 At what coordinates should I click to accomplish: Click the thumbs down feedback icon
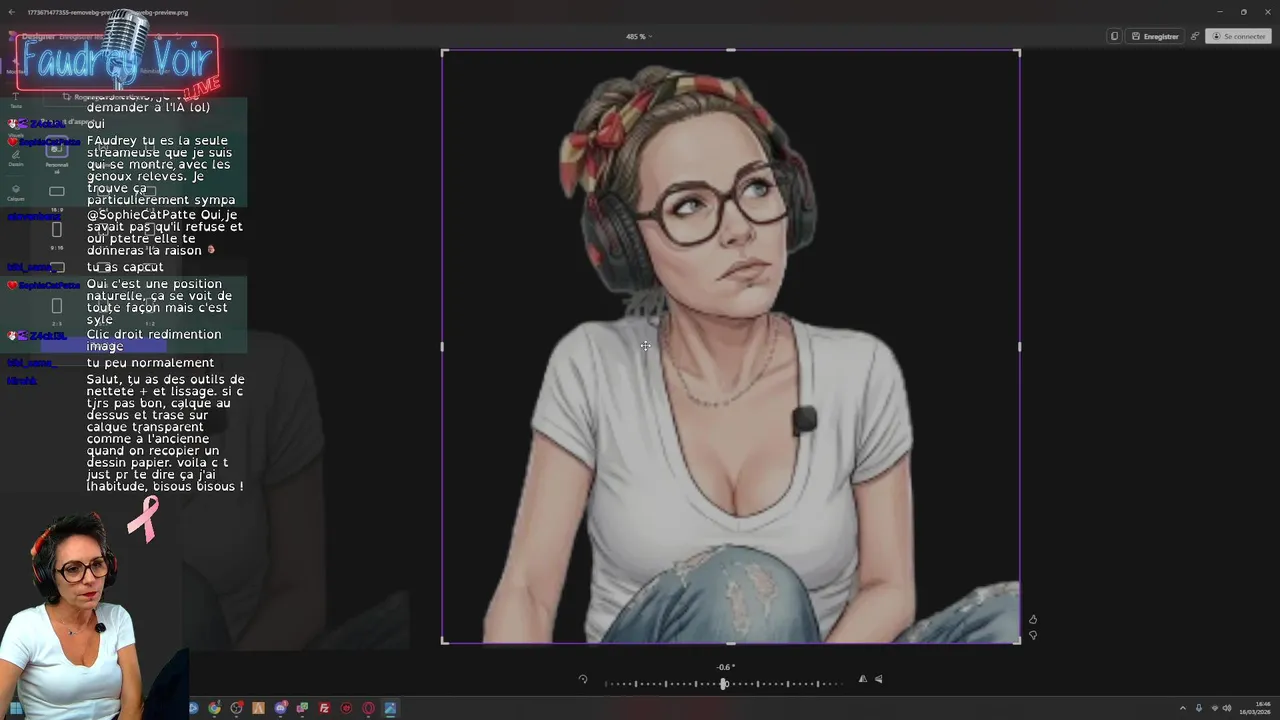coord(1033,635)
